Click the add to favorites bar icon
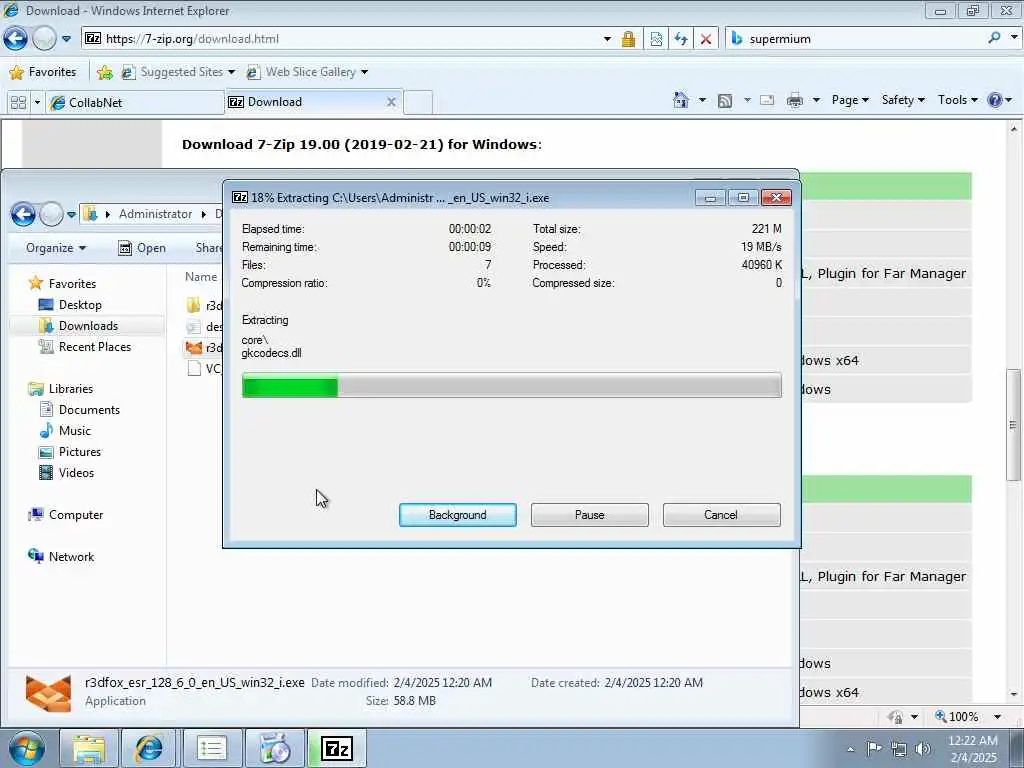 pyautogui.click(x=104, y=72)
